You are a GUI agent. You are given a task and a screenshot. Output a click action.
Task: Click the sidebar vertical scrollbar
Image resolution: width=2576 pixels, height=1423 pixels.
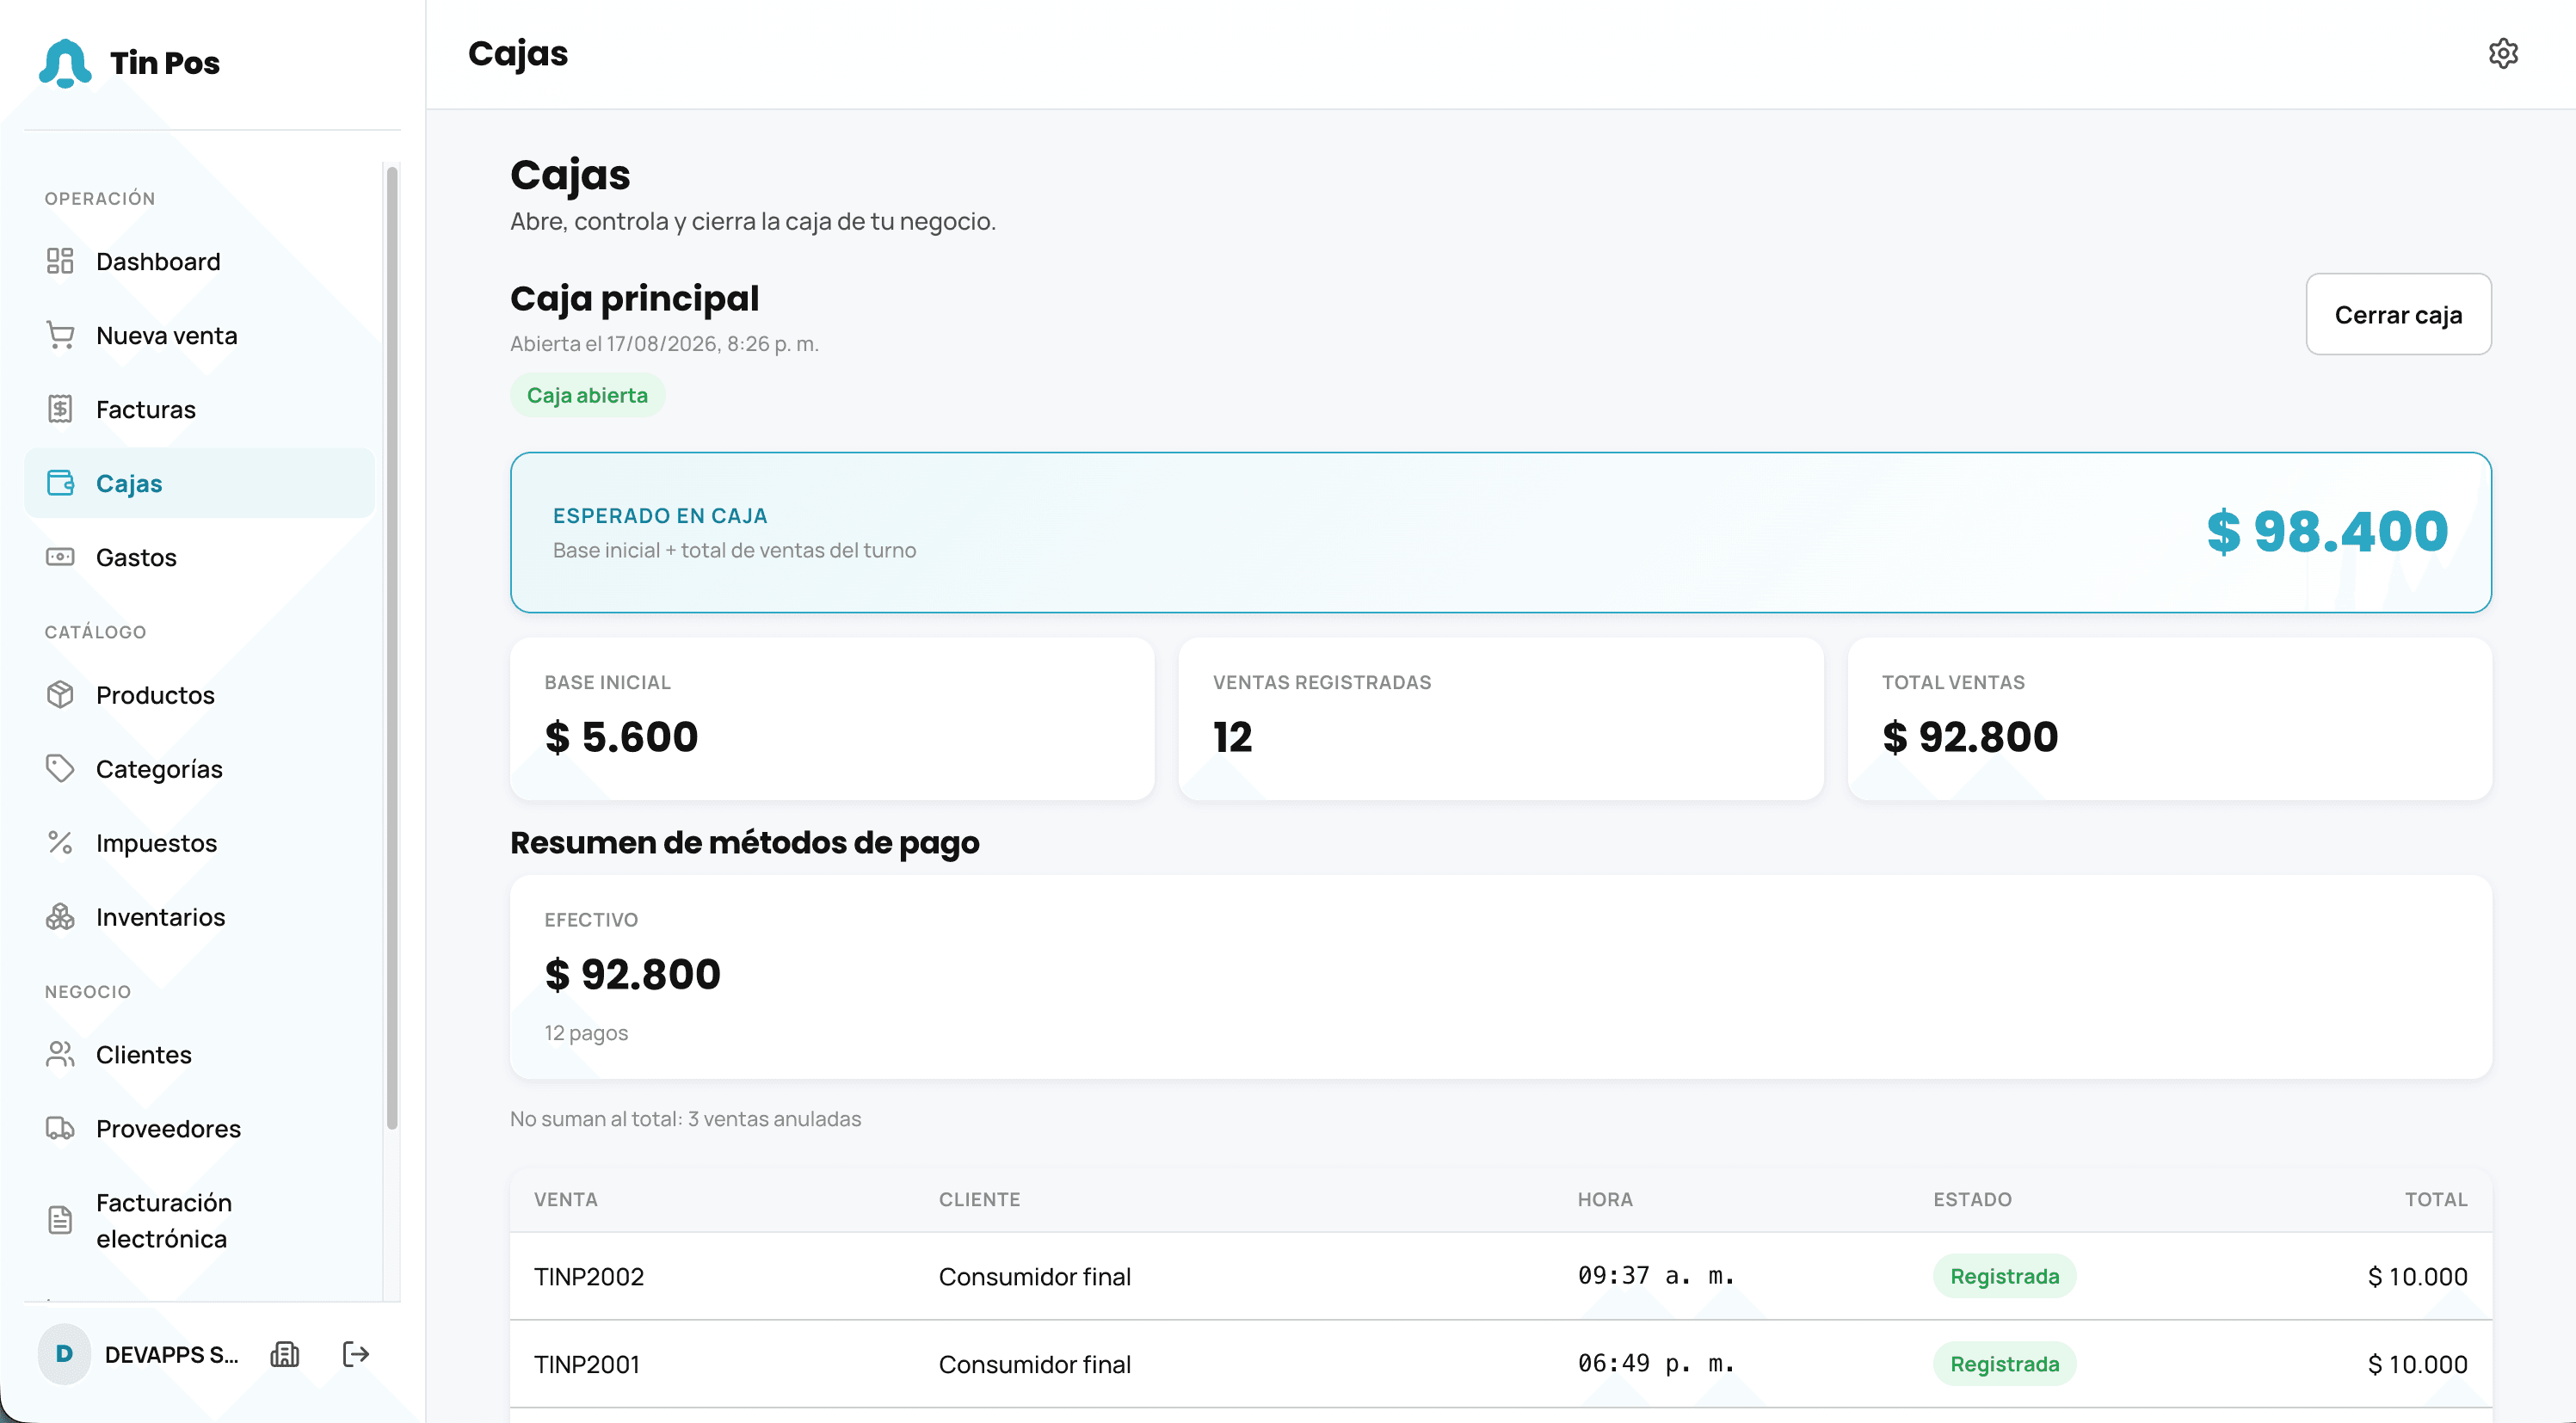click(x=392, y=648)
